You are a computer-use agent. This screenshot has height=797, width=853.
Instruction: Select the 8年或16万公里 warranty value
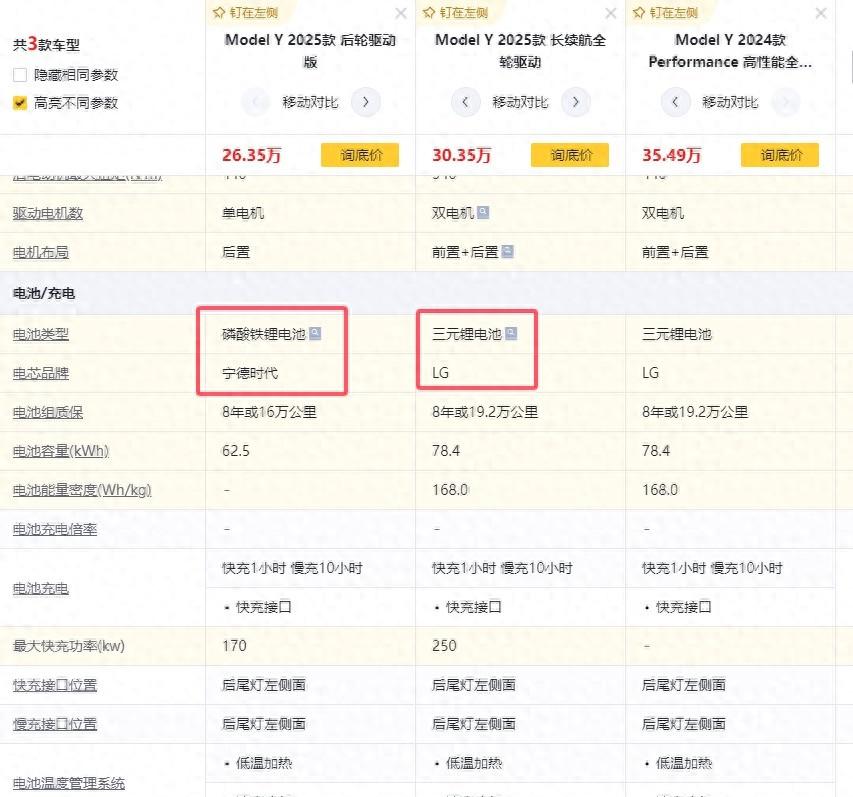pyautogui.click(x=269, y=412)
